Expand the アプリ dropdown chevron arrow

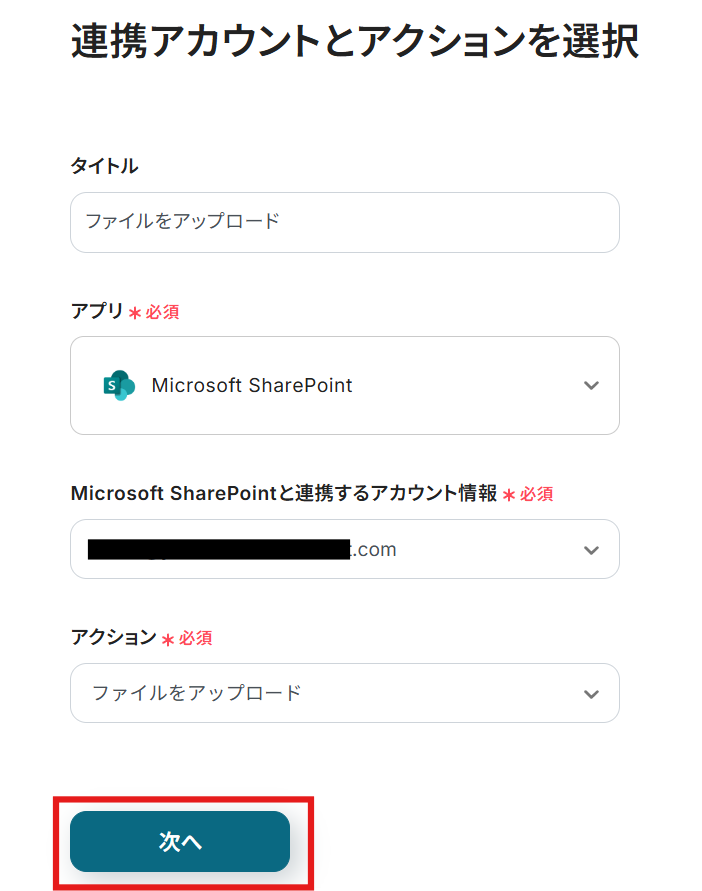(591, 385)
